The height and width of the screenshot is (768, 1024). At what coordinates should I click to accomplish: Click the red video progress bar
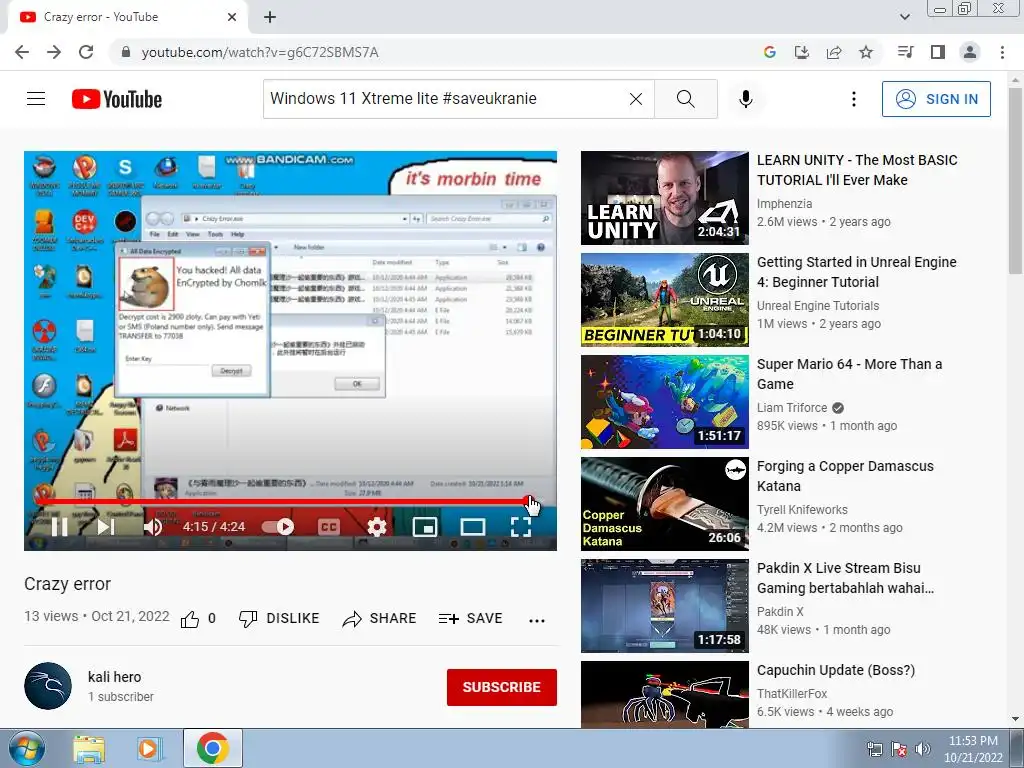tap(283, 502)
